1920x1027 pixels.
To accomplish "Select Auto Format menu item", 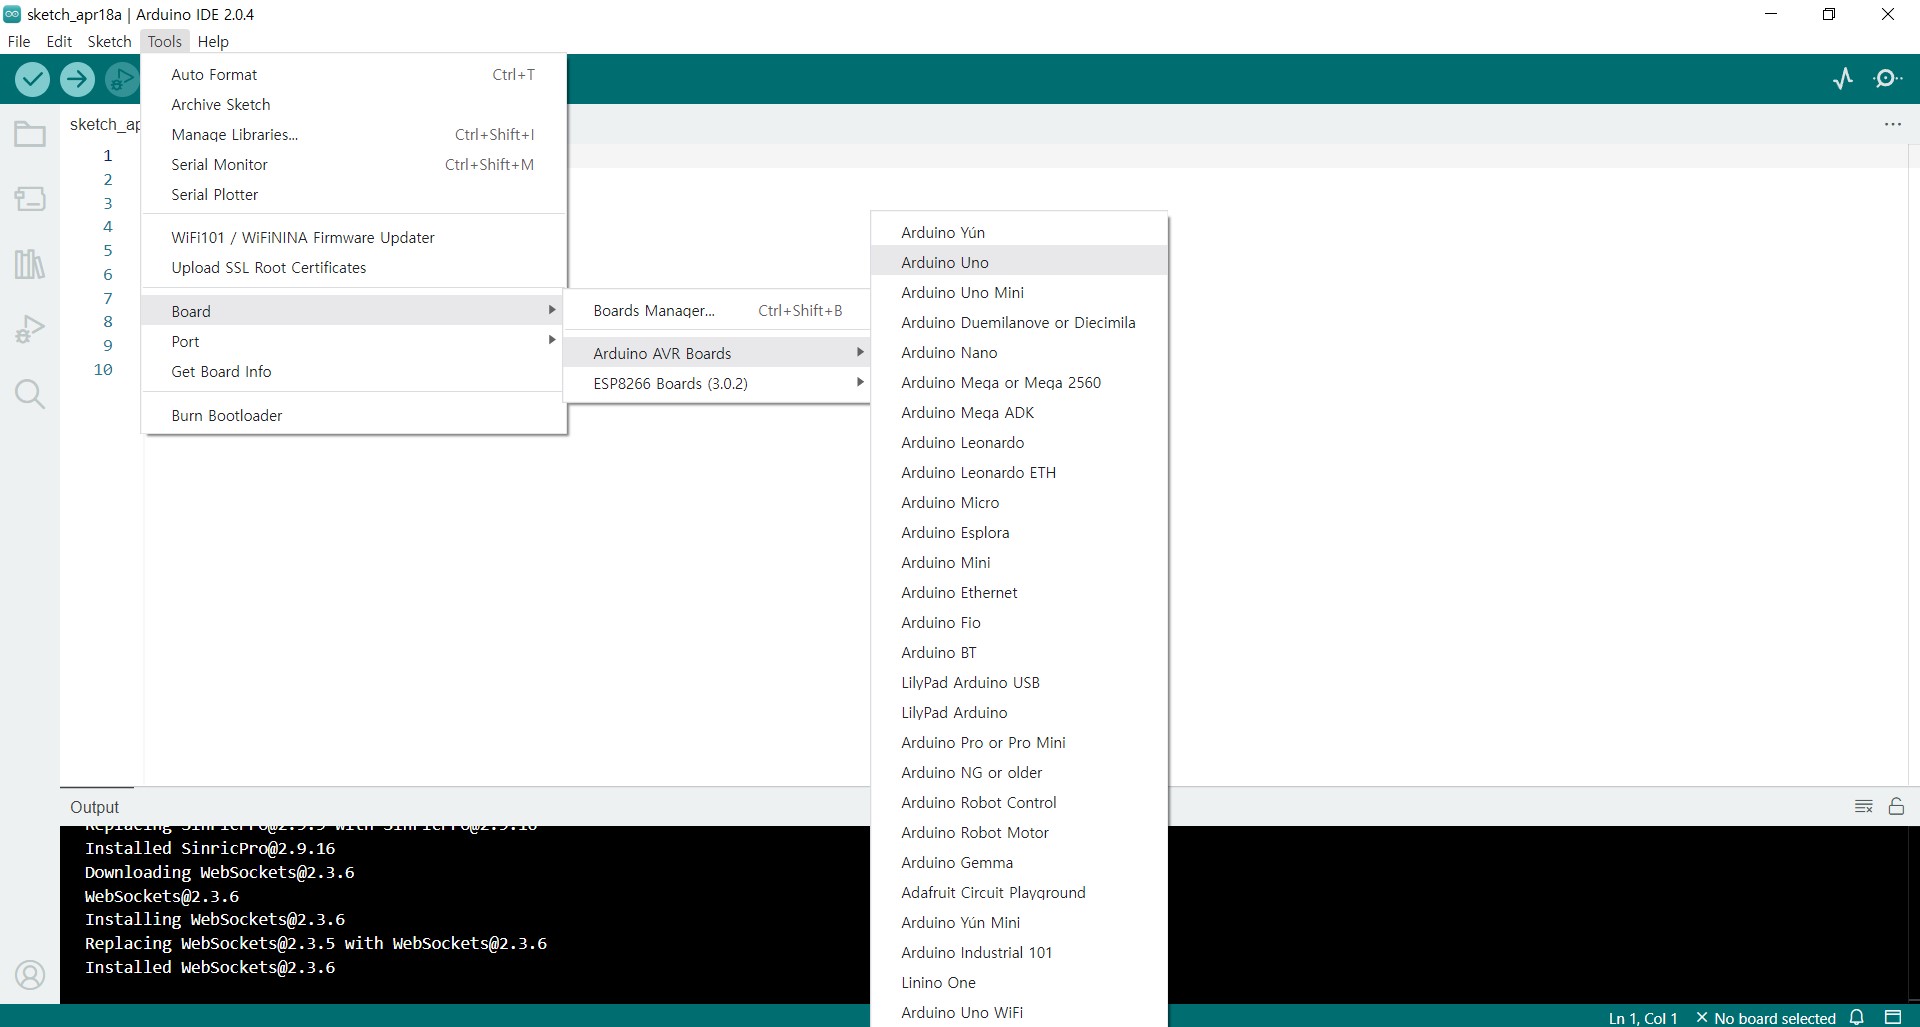I will [x=354, y=74].
